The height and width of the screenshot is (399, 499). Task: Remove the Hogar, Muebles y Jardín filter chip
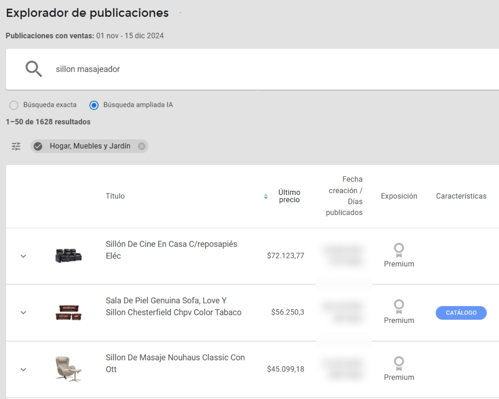[142, 146]
